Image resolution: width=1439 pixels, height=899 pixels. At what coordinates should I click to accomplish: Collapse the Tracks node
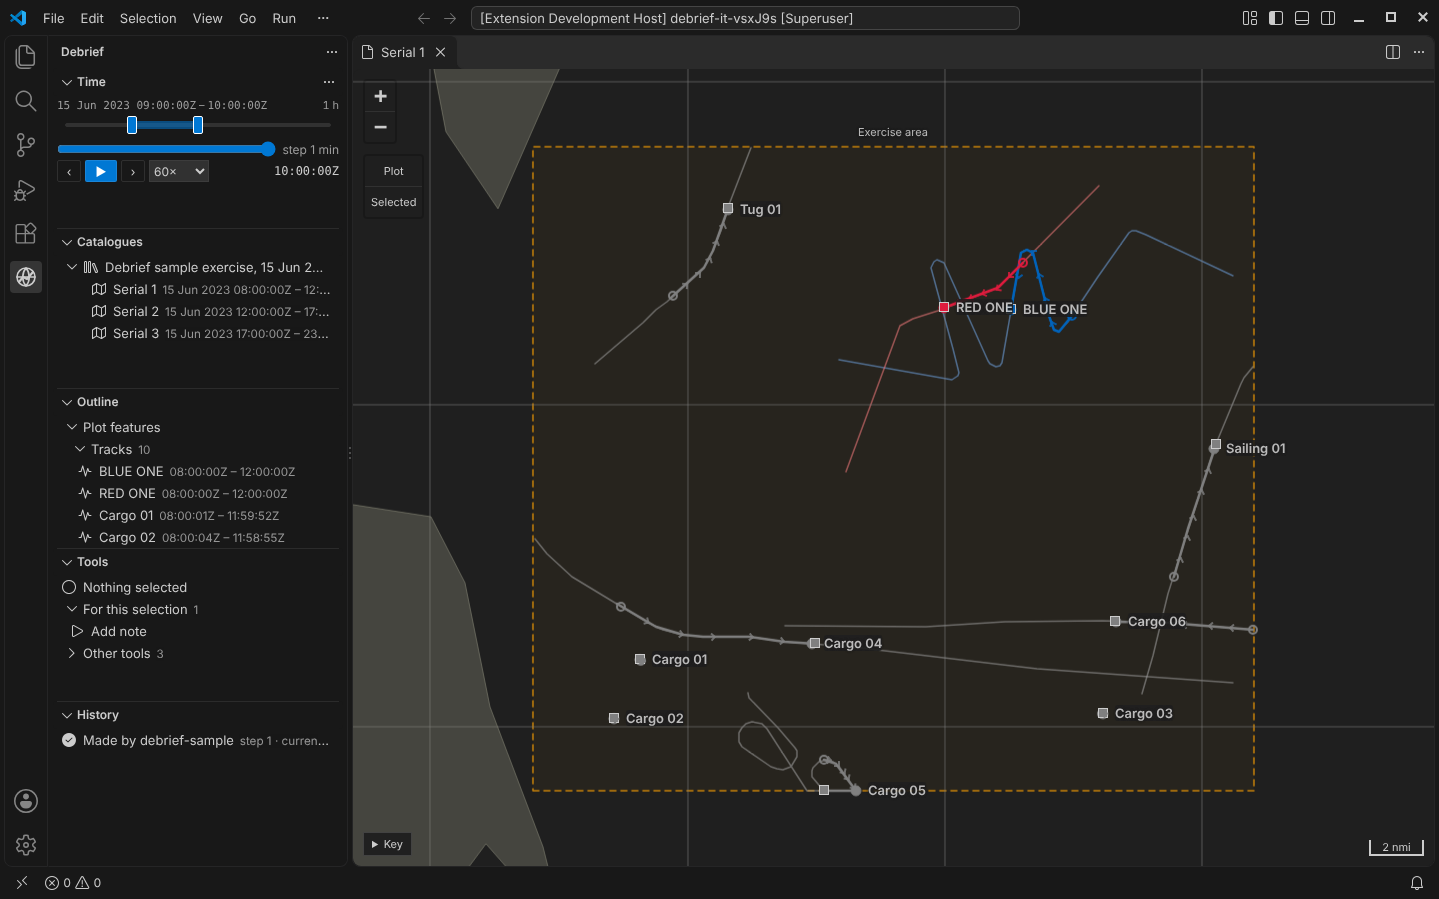[80, 449]
